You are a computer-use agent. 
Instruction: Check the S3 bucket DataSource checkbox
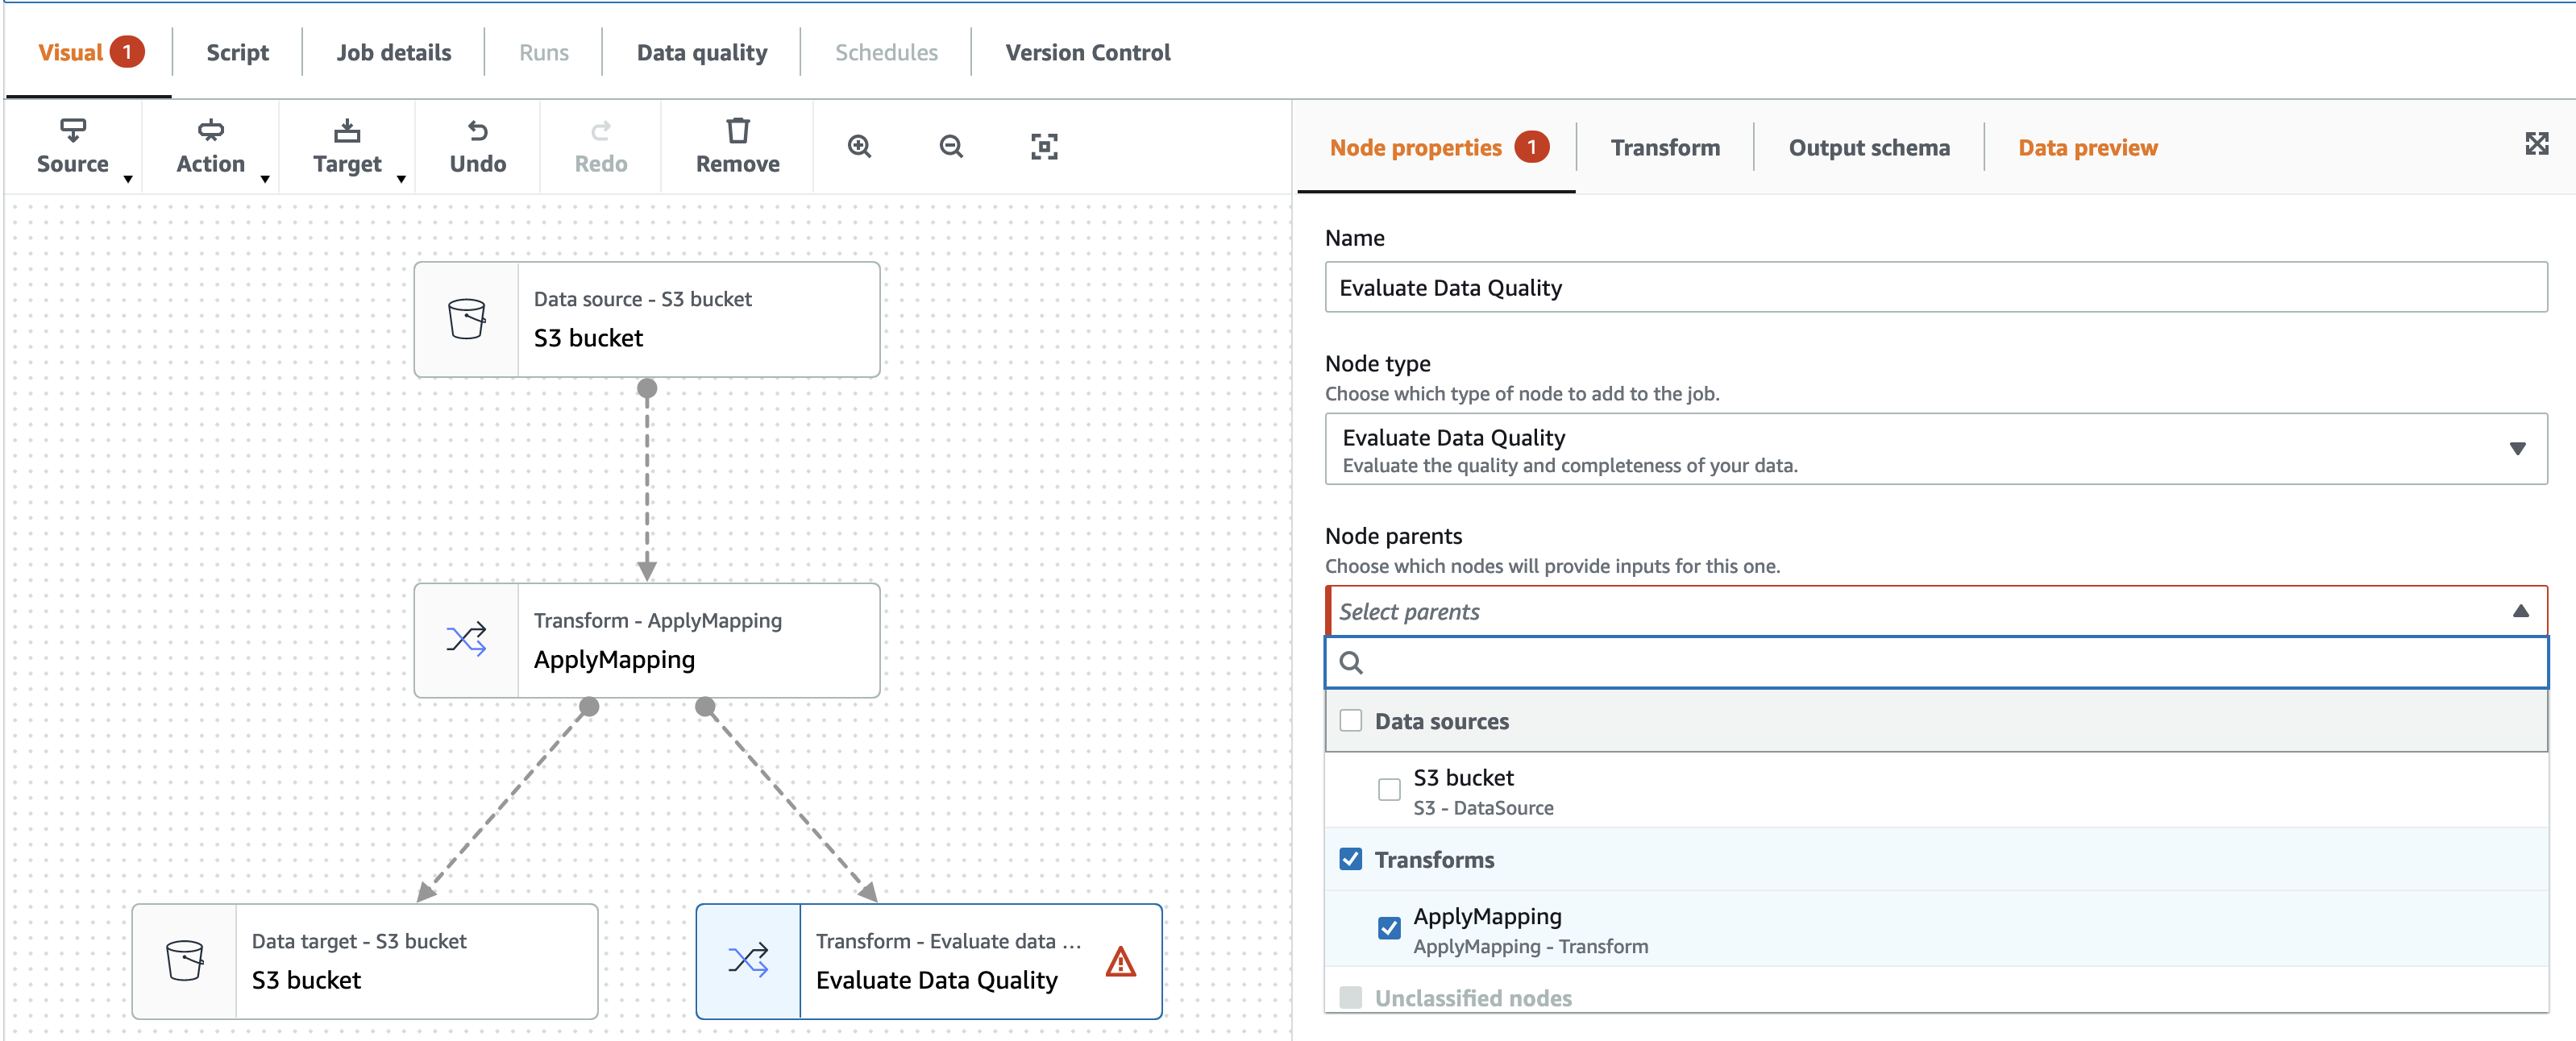coord(1389,790)
